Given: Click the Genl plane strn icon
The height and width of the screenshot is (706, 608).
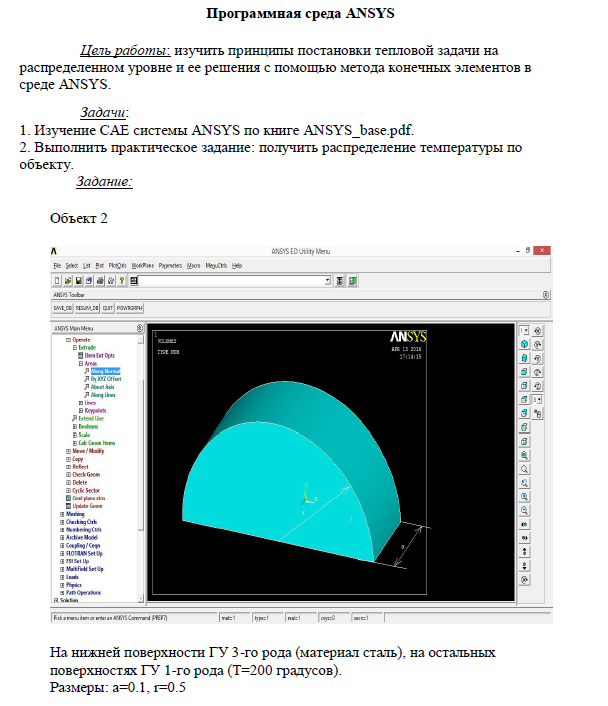Looking at the screenshot, I should click(68, 498).
